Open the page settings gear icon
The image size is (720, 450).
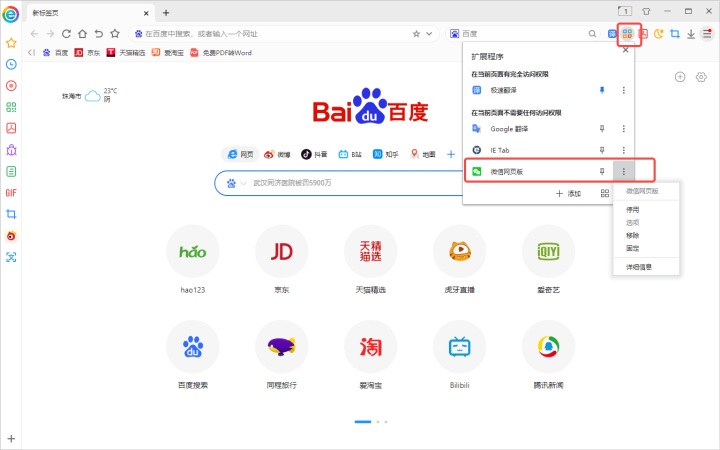pos(701,77)
